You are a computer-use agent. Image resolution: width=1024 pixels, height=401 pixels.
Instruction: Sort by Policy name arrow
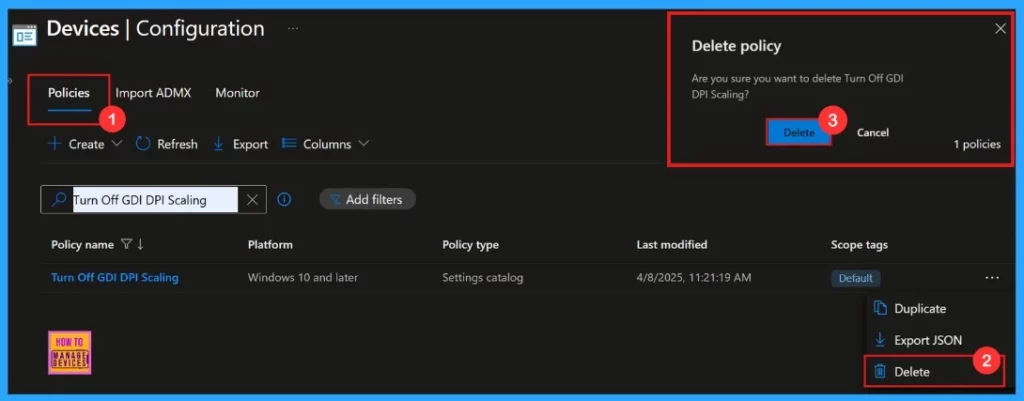(140, 244)
